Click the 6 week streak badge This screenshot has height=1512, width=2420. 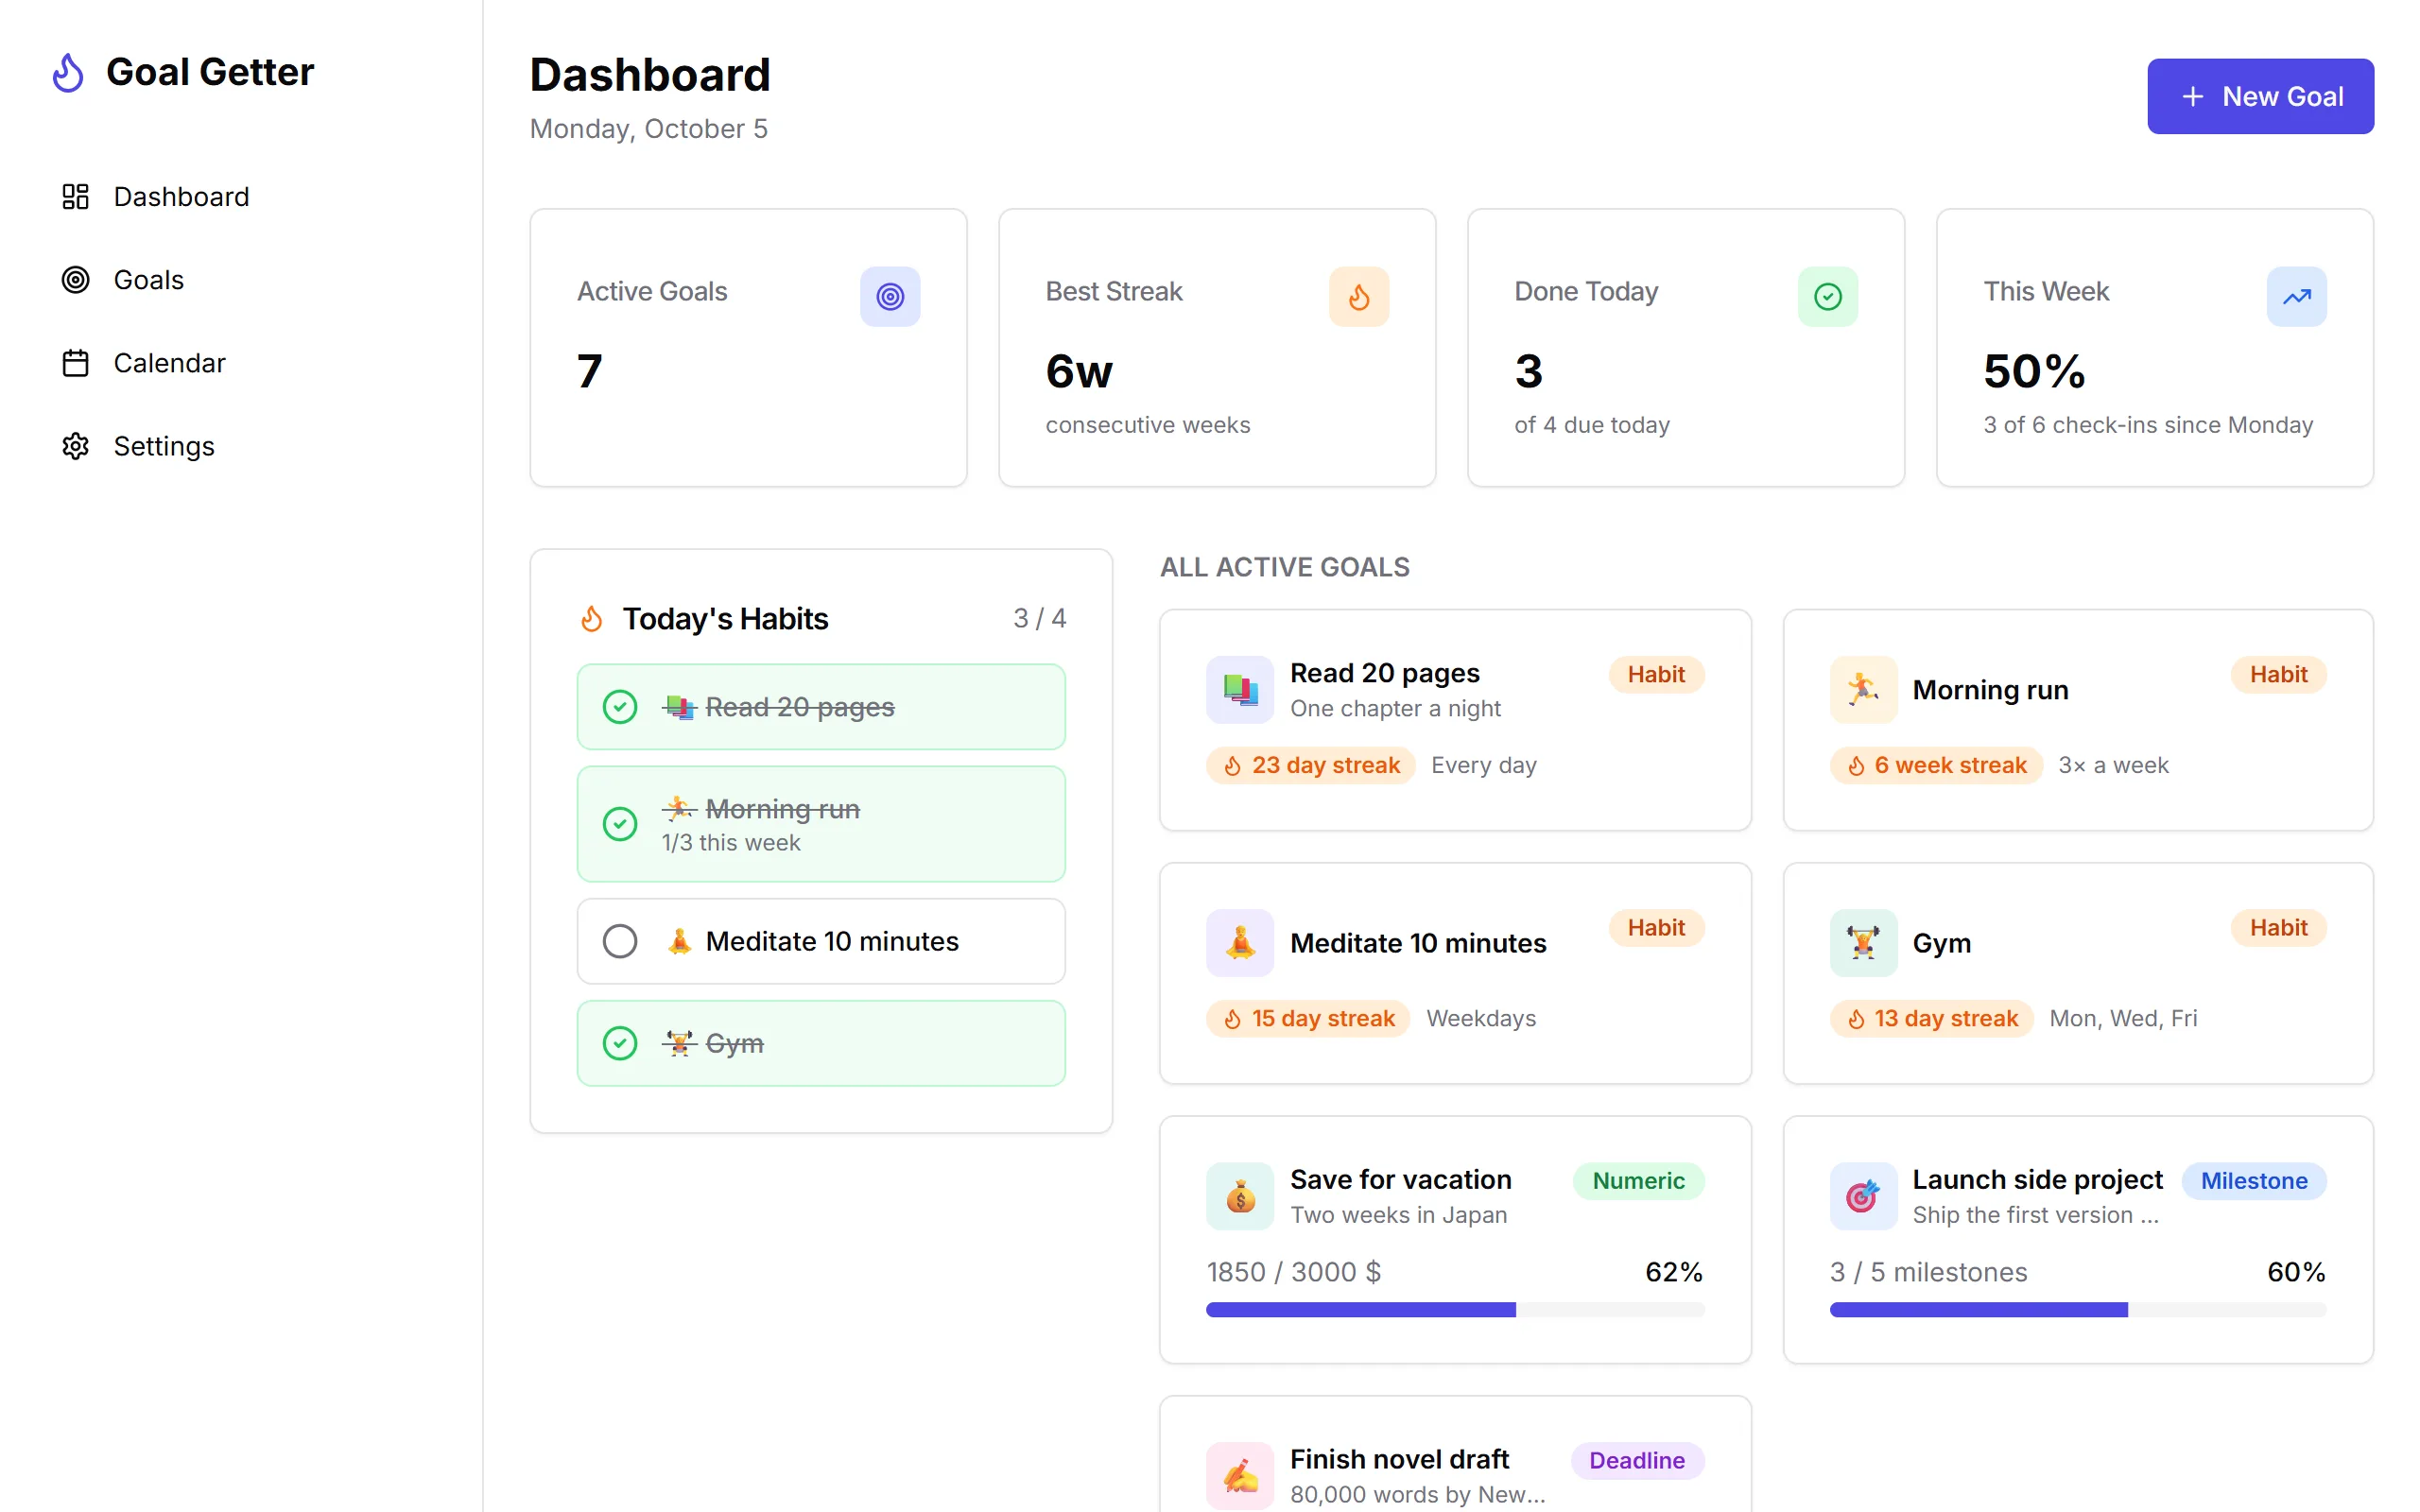pos(1936,765)
